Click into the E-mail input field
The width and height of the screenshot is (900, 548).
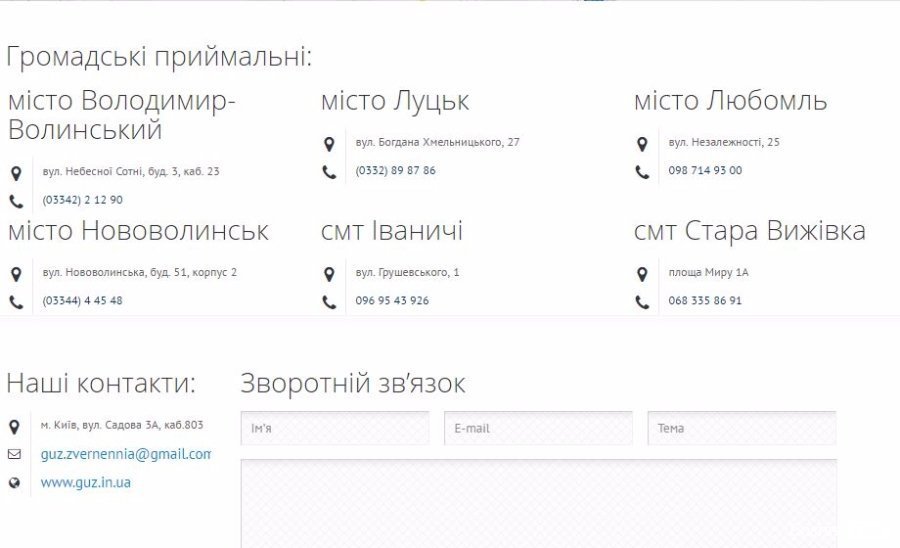pyautogui.click(x=537, y=428)
